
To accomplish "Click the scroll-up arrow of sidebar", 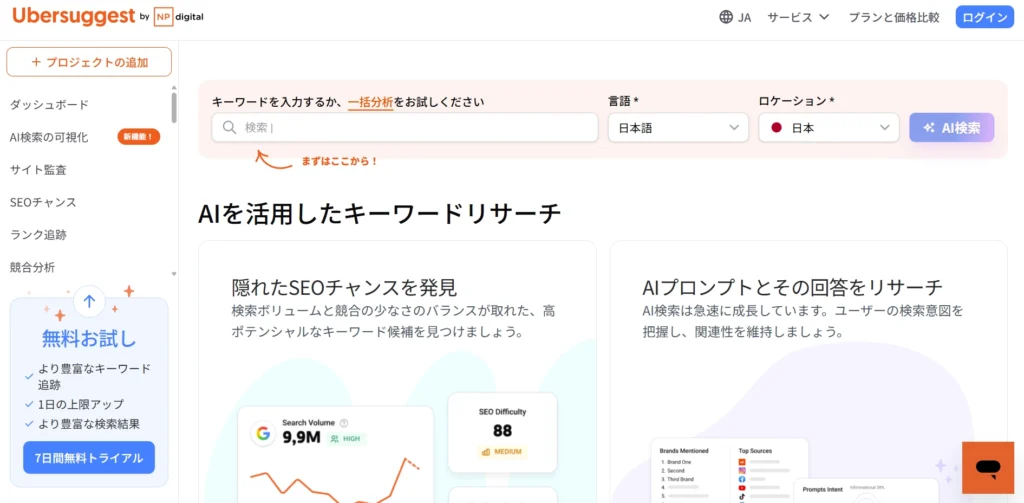I will [174, 88].
